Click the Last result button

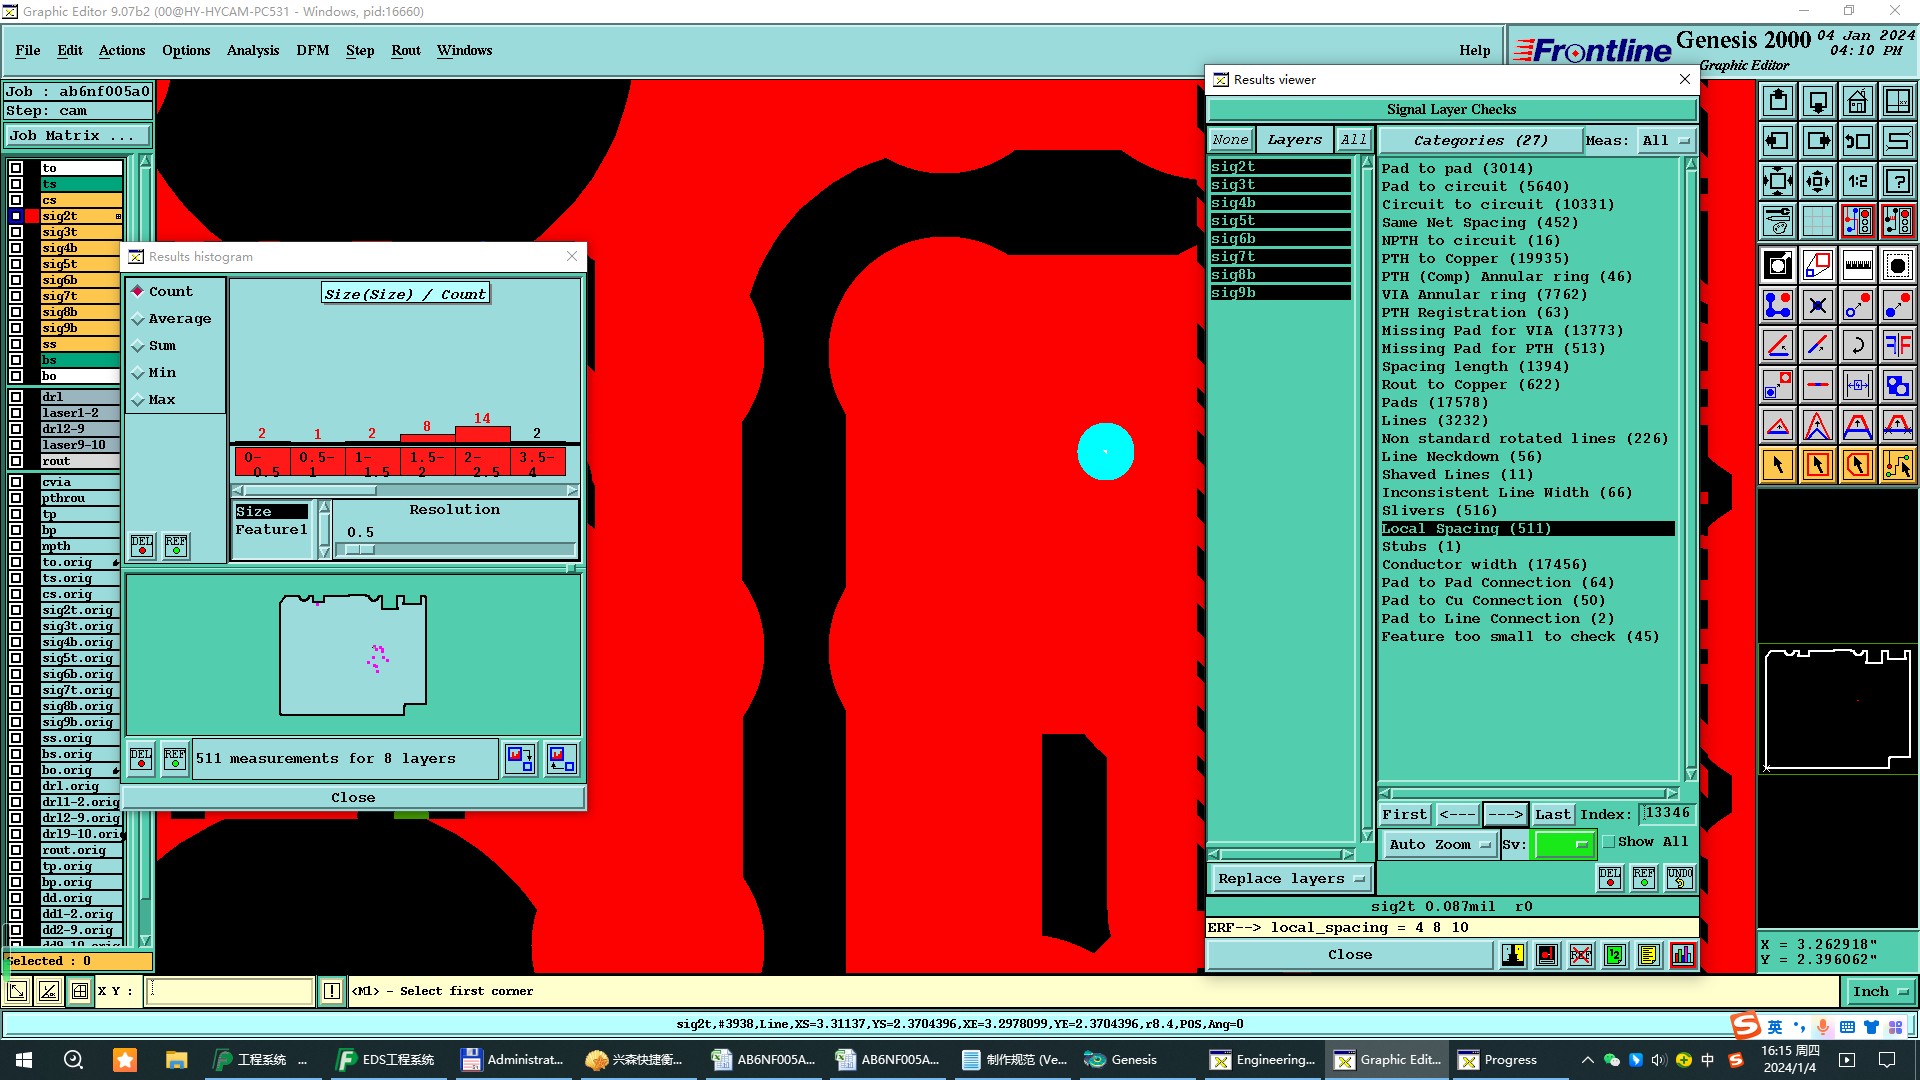point(1552,815)
